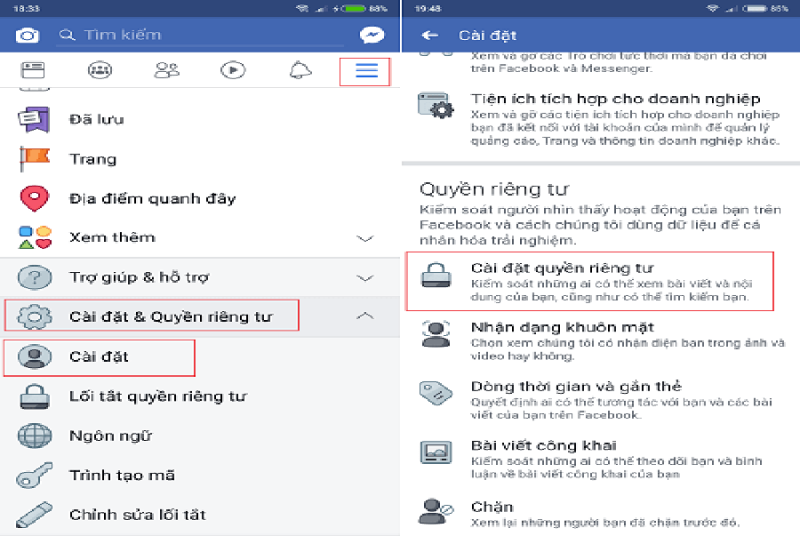The image size is (800, 536).
Task: Tap the Chỉnh sửa lối tắt pencil icon
Action: click(x=34, y=515)
